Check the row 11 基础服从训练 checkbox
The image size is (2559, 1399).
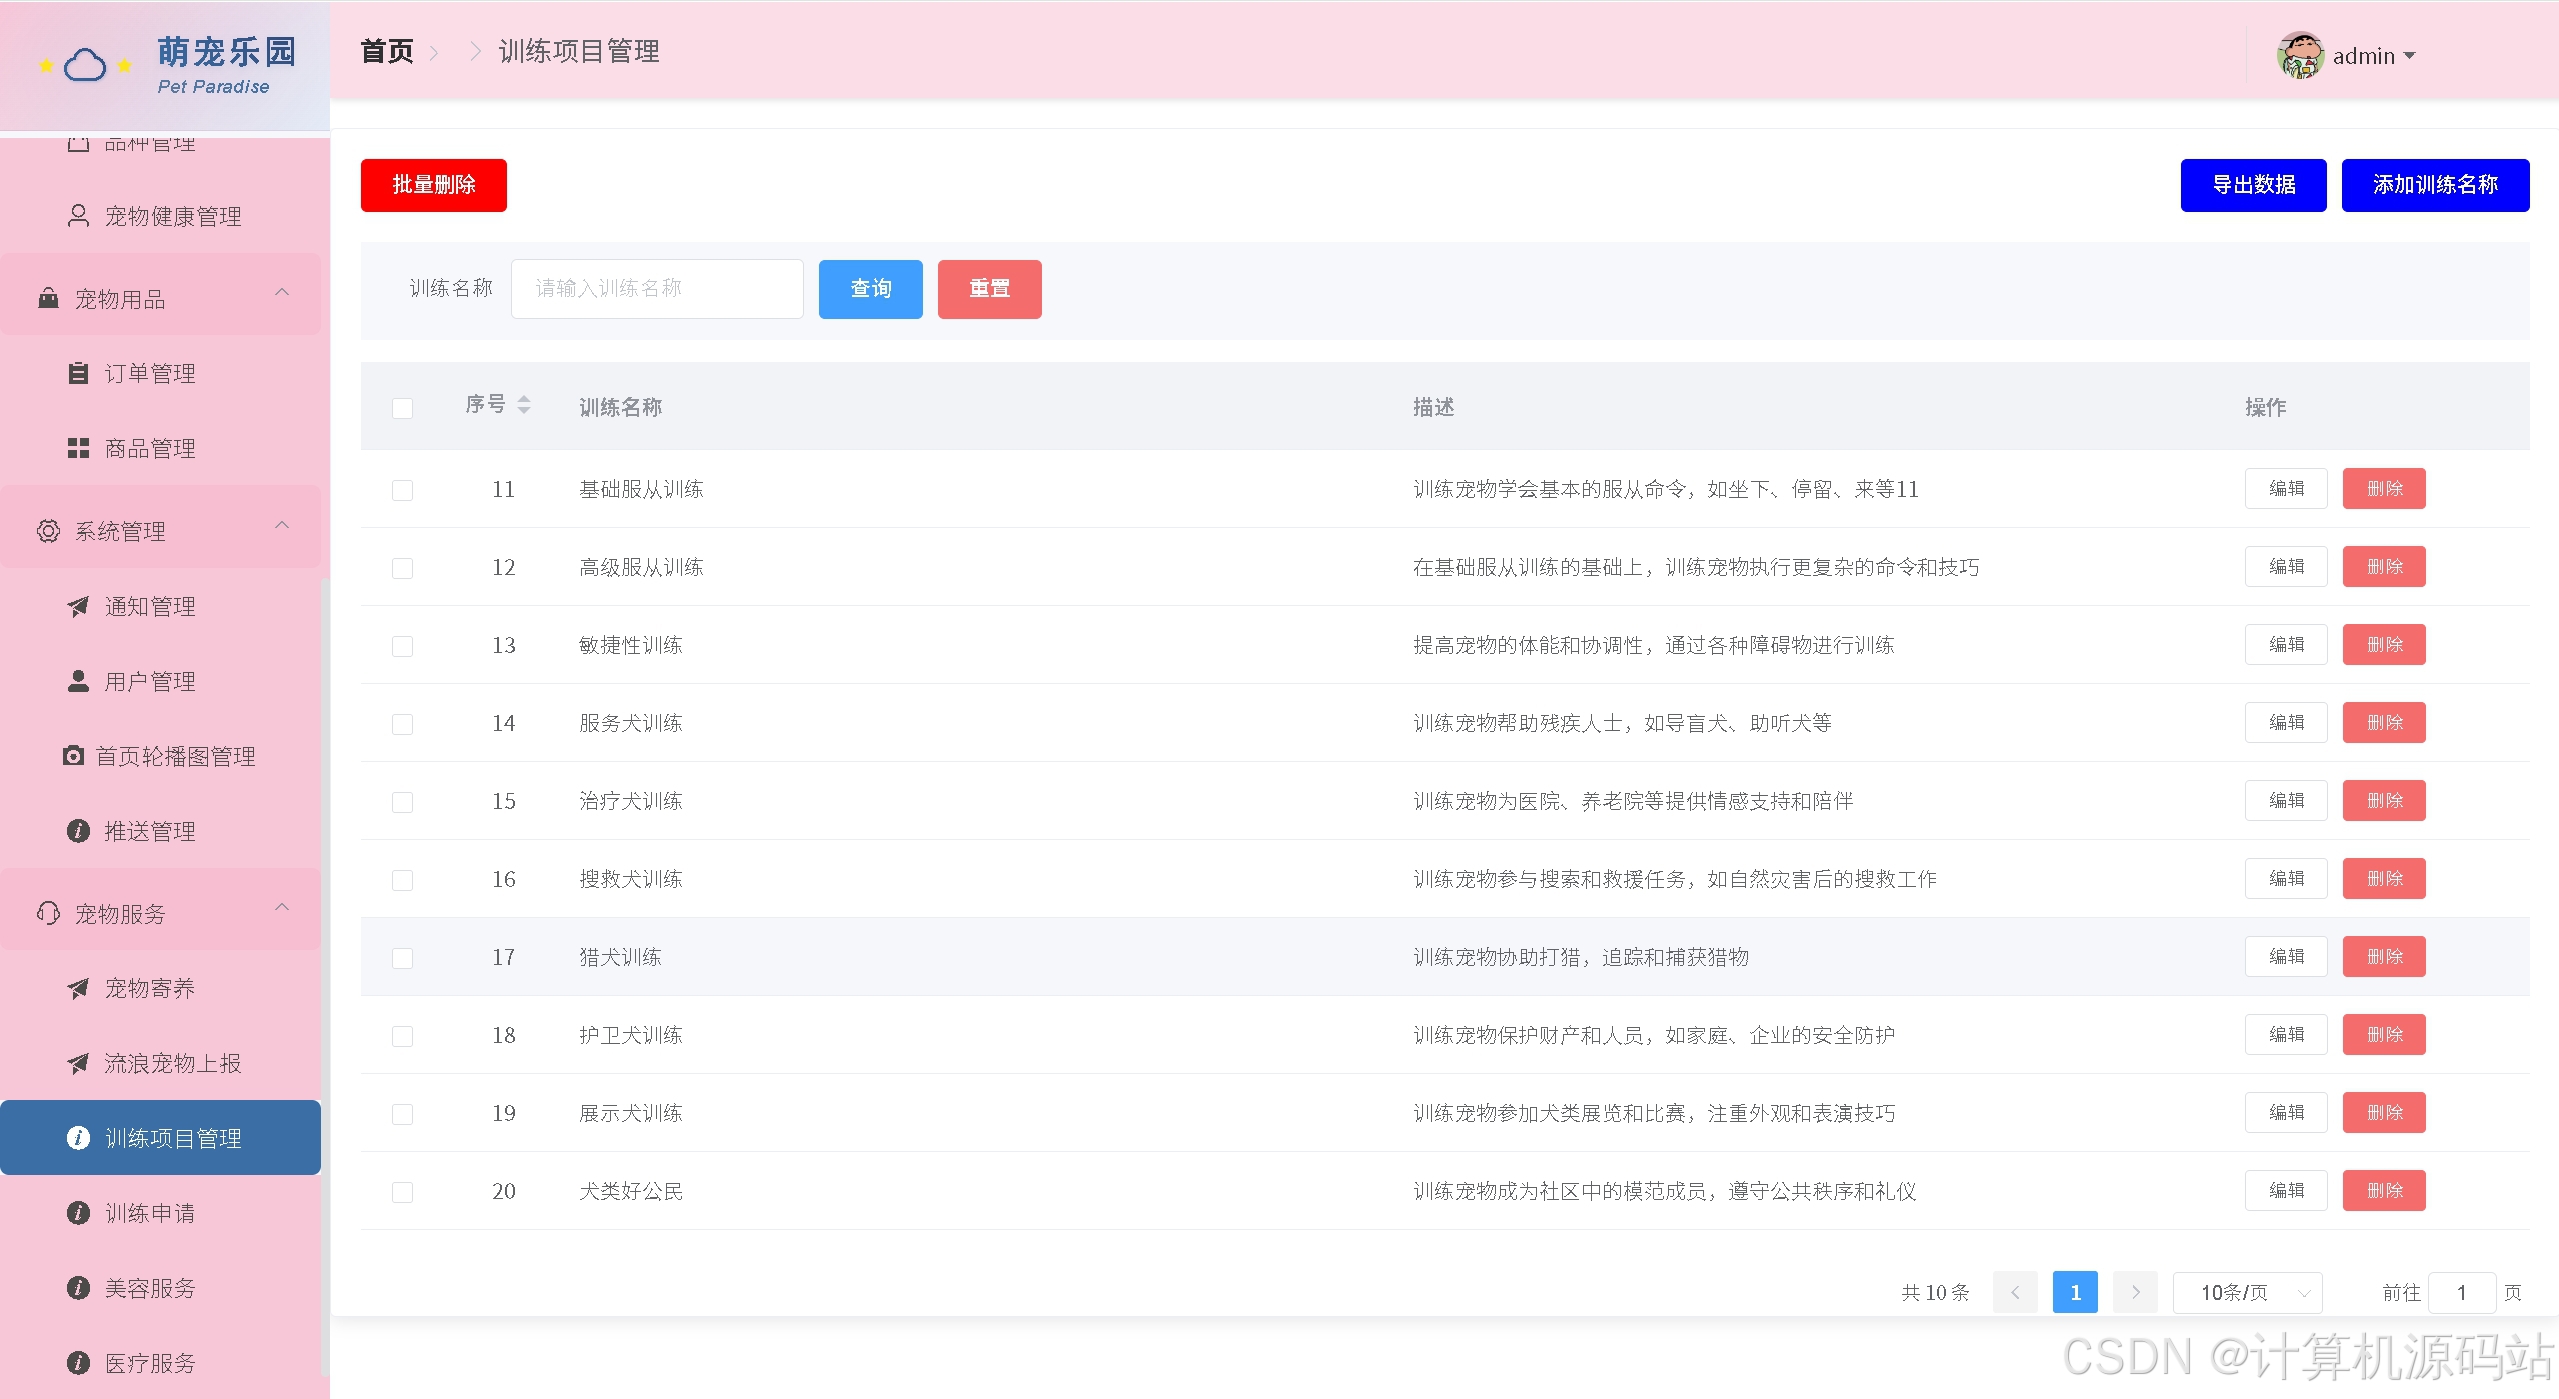tap(403, 490)
